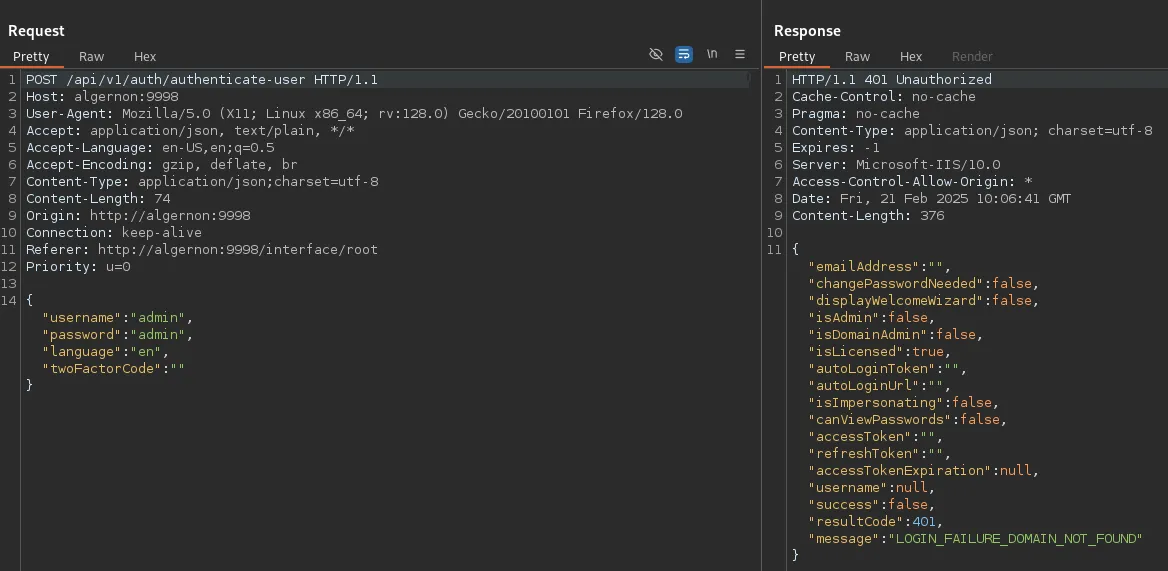Switch to the Render tab in Response
The image size is (1168, 571).
[972, 57]
